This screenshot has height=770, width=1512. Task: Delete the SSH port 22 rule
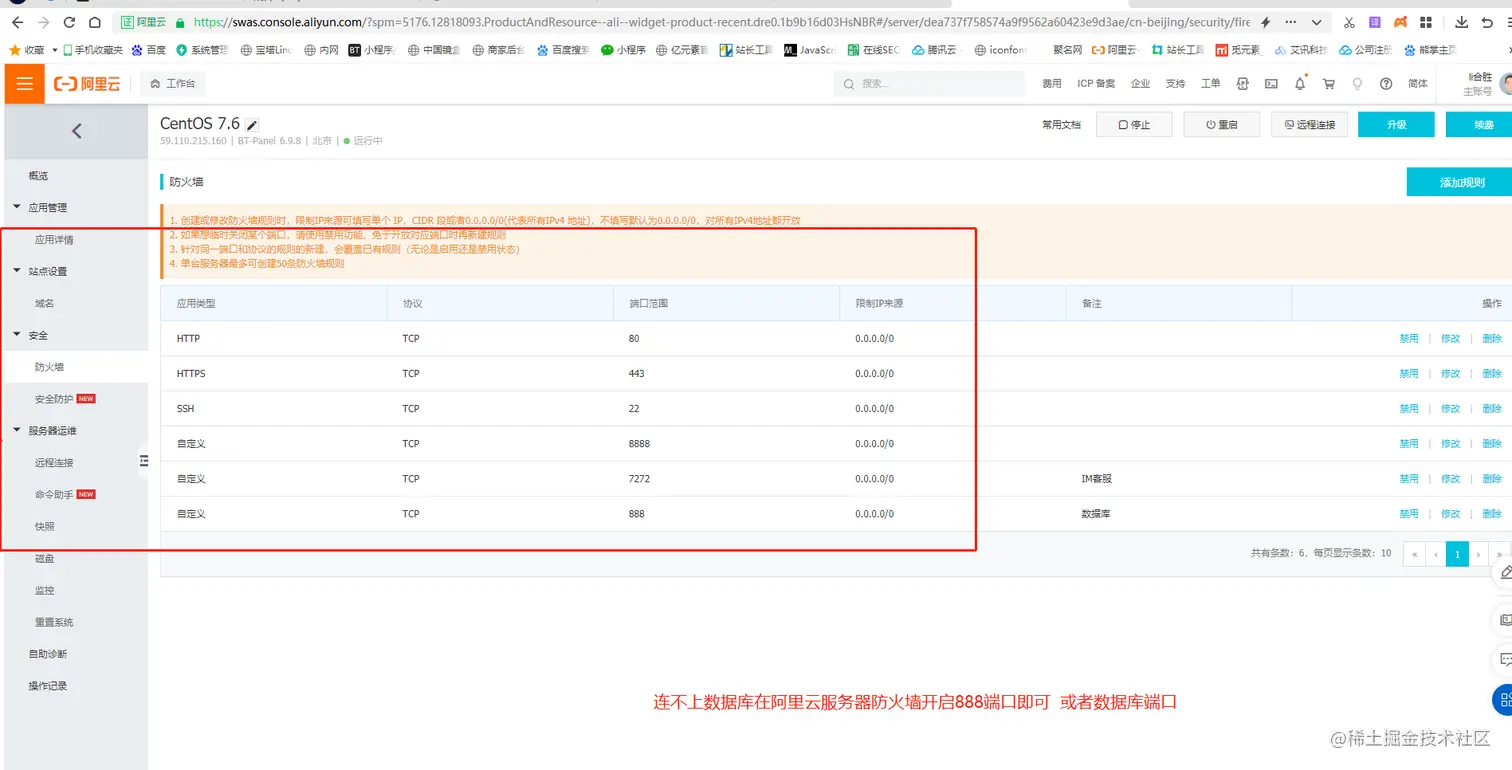pyautogui.click(x=1491, y=409)
